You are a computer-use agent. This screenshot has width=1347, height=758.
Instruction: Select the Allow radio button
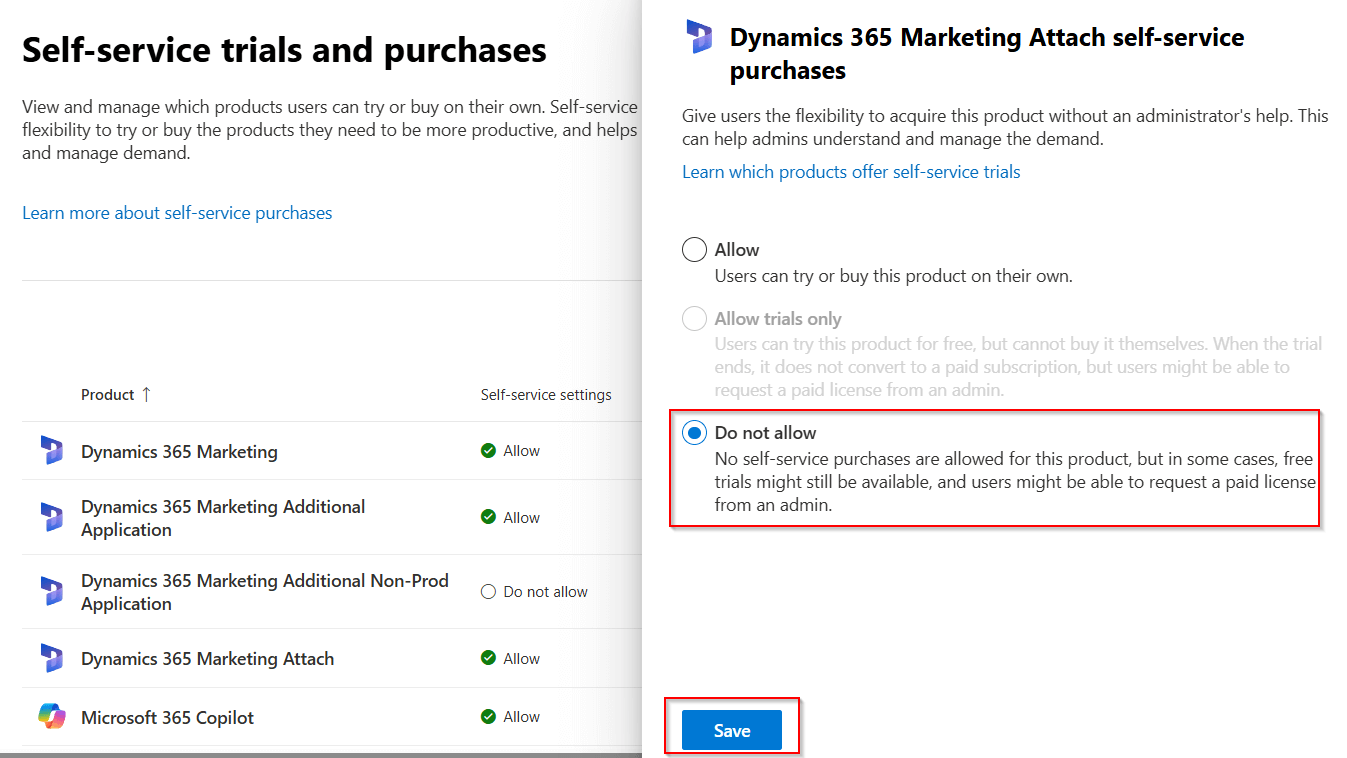pyautogui.click(x=694, y=250)
